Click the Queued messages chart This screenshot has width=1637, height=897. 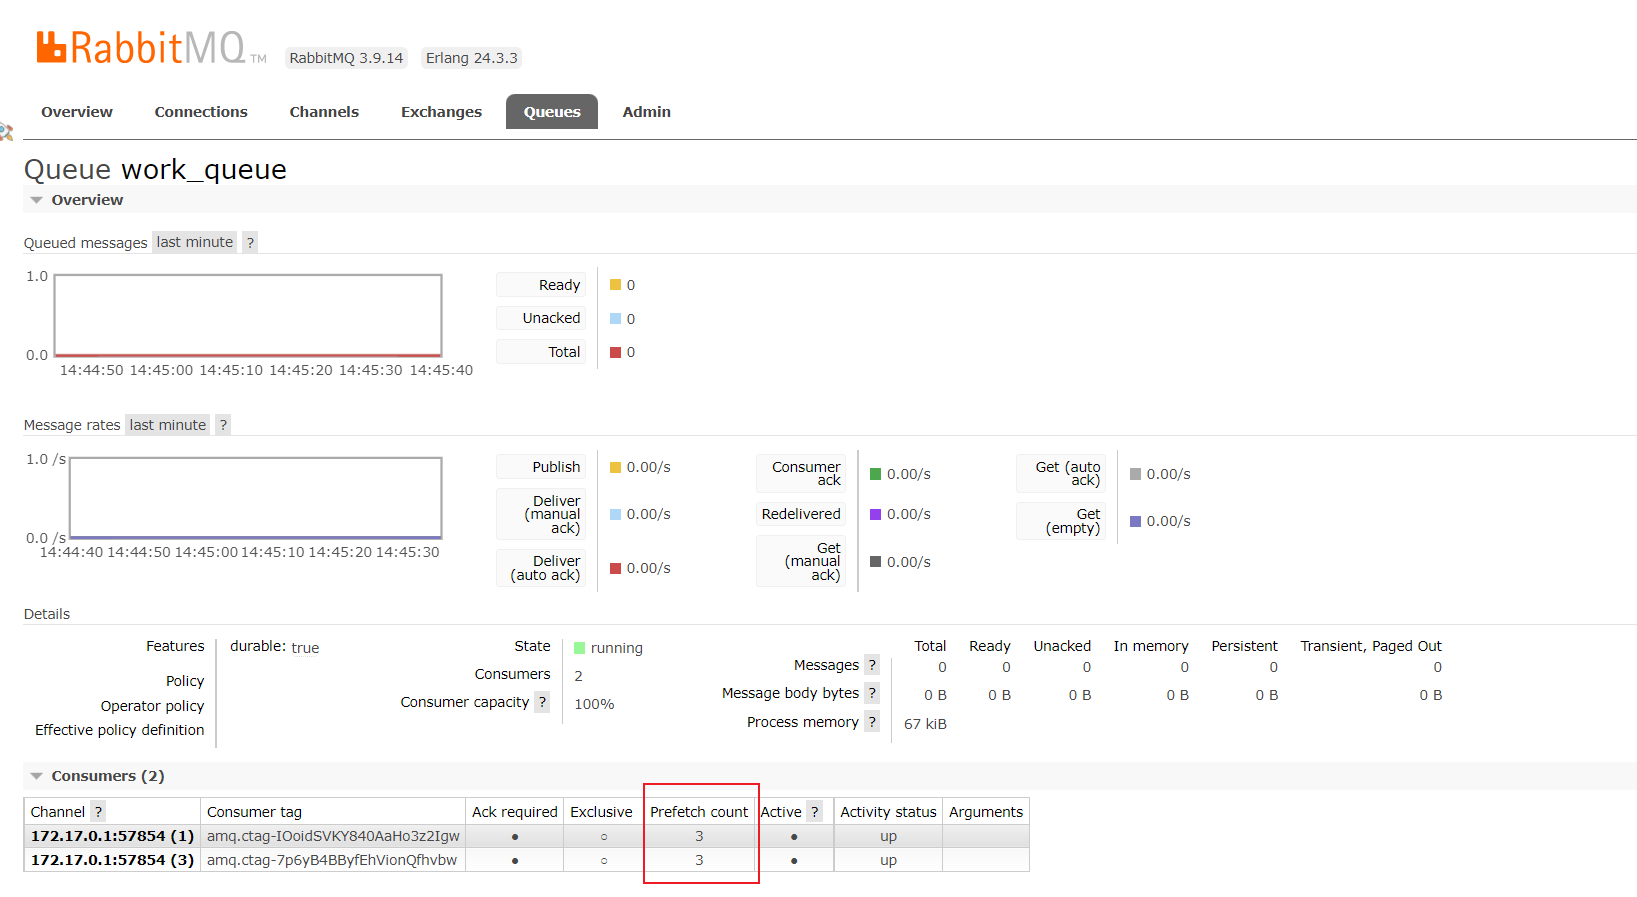click(x=248, y=316)
